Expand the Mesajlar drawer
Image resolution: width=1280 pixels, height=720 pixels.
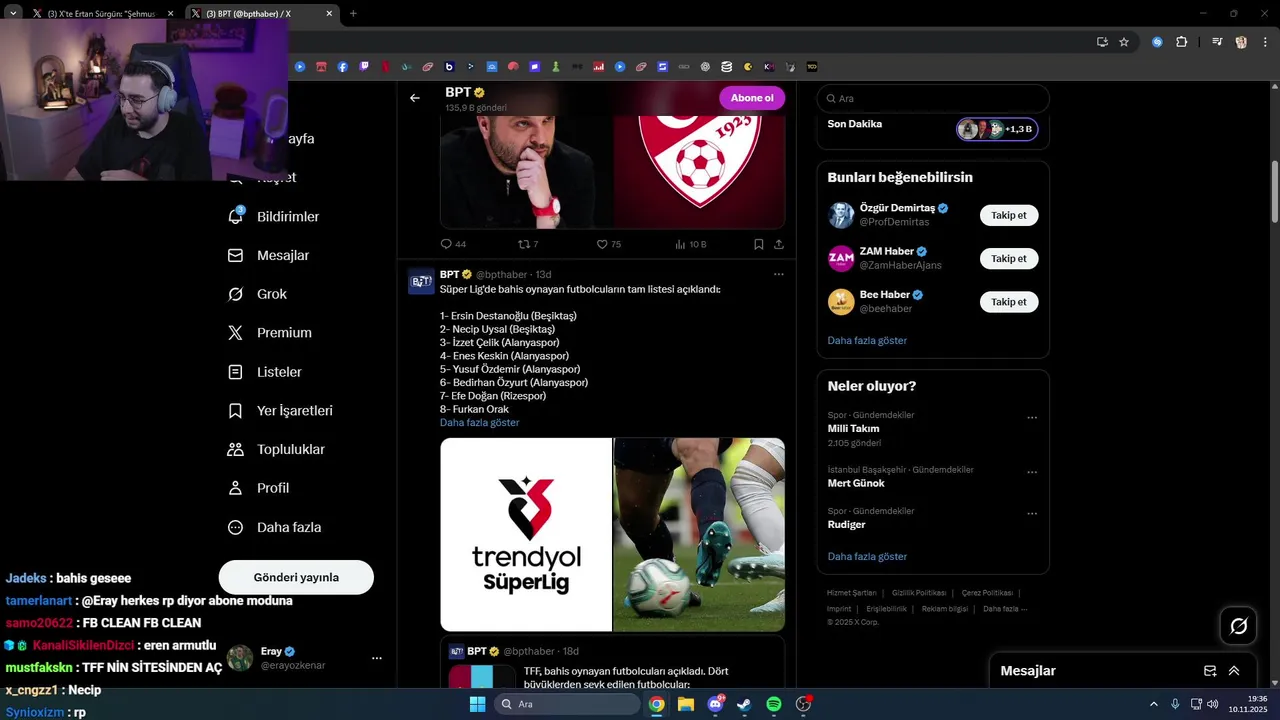click(1234, 671)
